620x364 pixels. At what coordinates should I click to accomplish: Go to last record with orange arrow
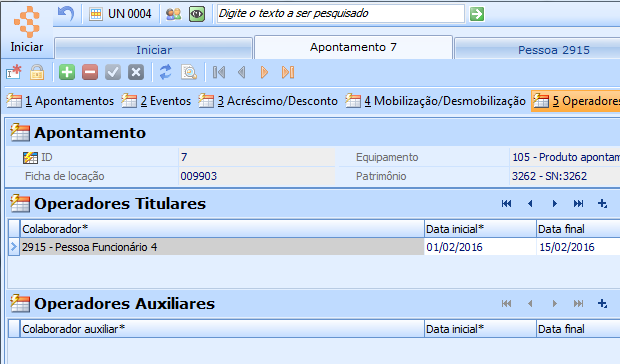[288, 72]
